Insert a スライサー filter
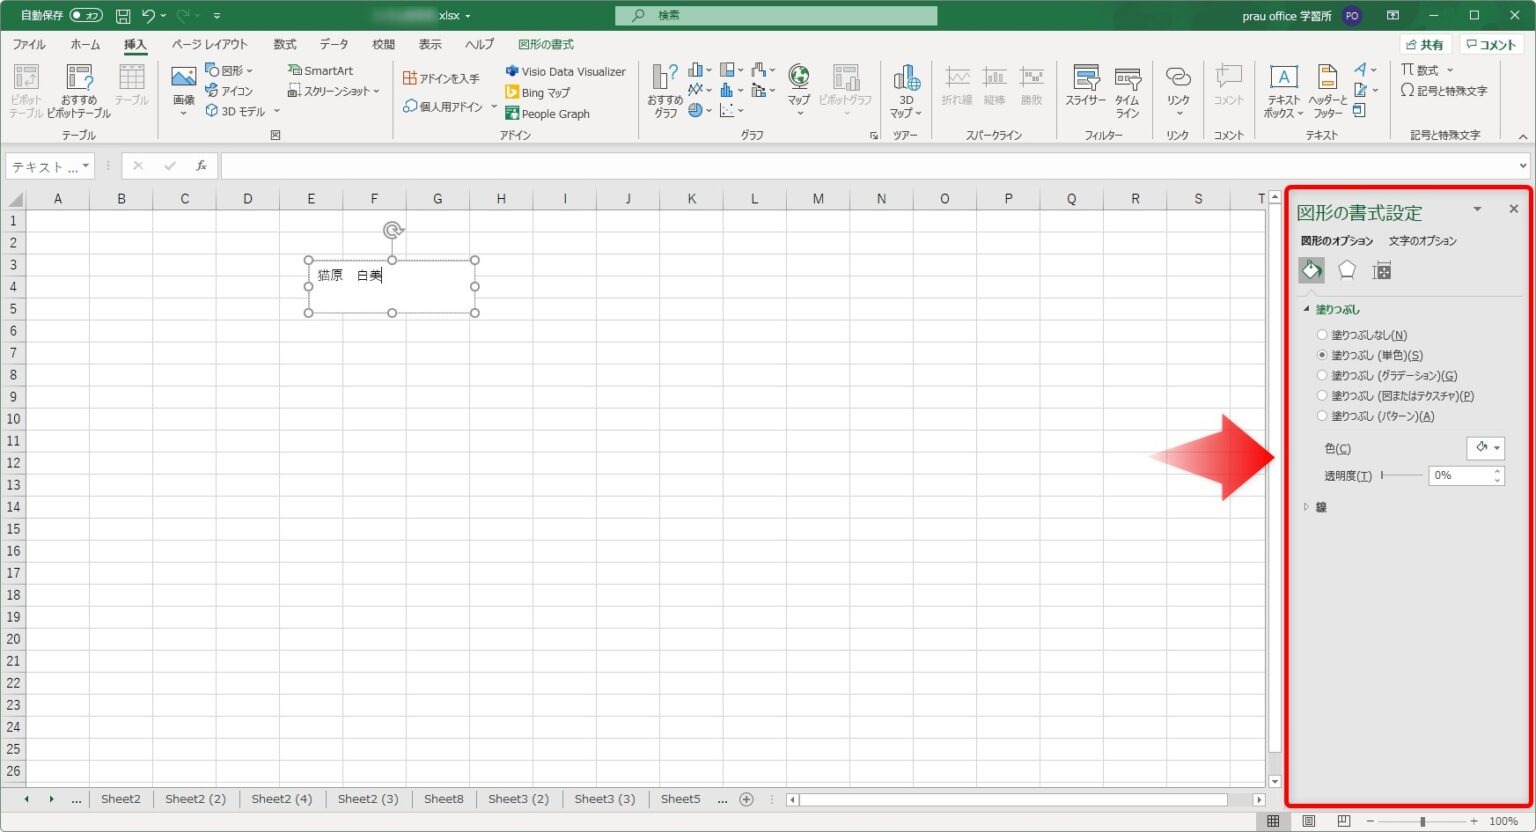The image size is (1536, 832). [1085, 86]
